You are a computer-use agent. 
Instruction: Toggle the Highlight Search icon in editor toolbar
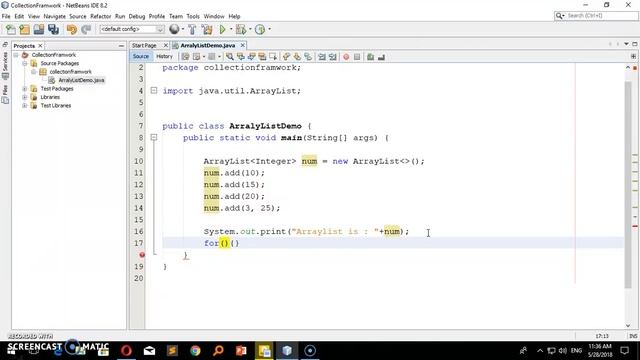pyautogui.click(x=262, y=57)
